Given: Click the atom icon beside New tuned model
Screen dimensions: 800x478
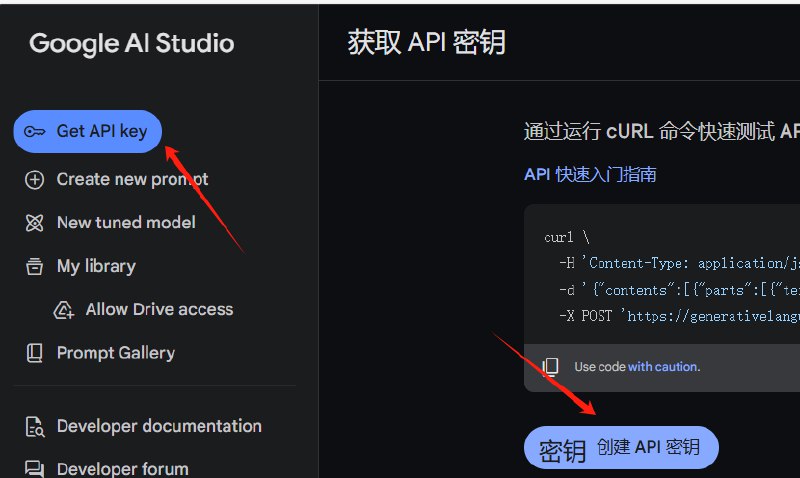Looking at the screenshot, I should click(34, 223).
